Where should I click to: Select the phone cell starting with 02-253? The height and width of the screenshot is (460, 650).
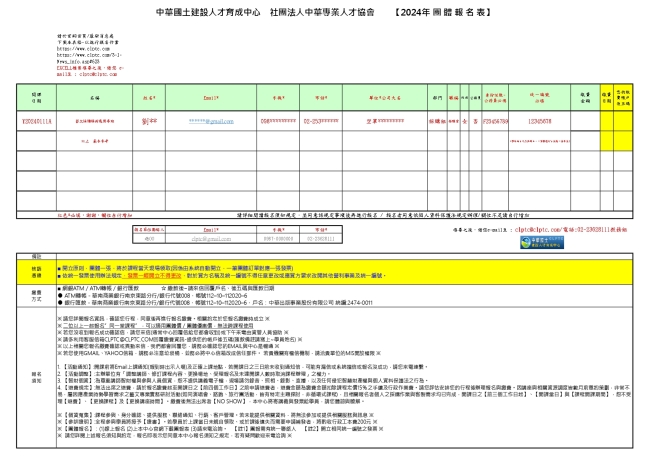point(321,121)
